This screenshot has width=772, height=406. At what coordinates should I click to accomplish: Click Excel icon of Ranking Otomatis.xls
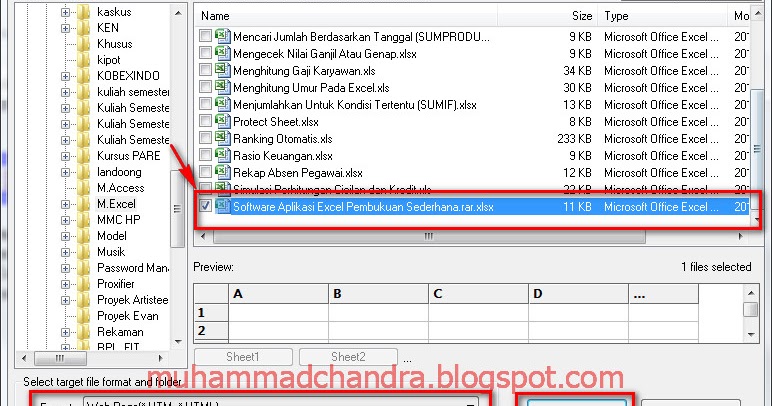(x=223, y=138)
